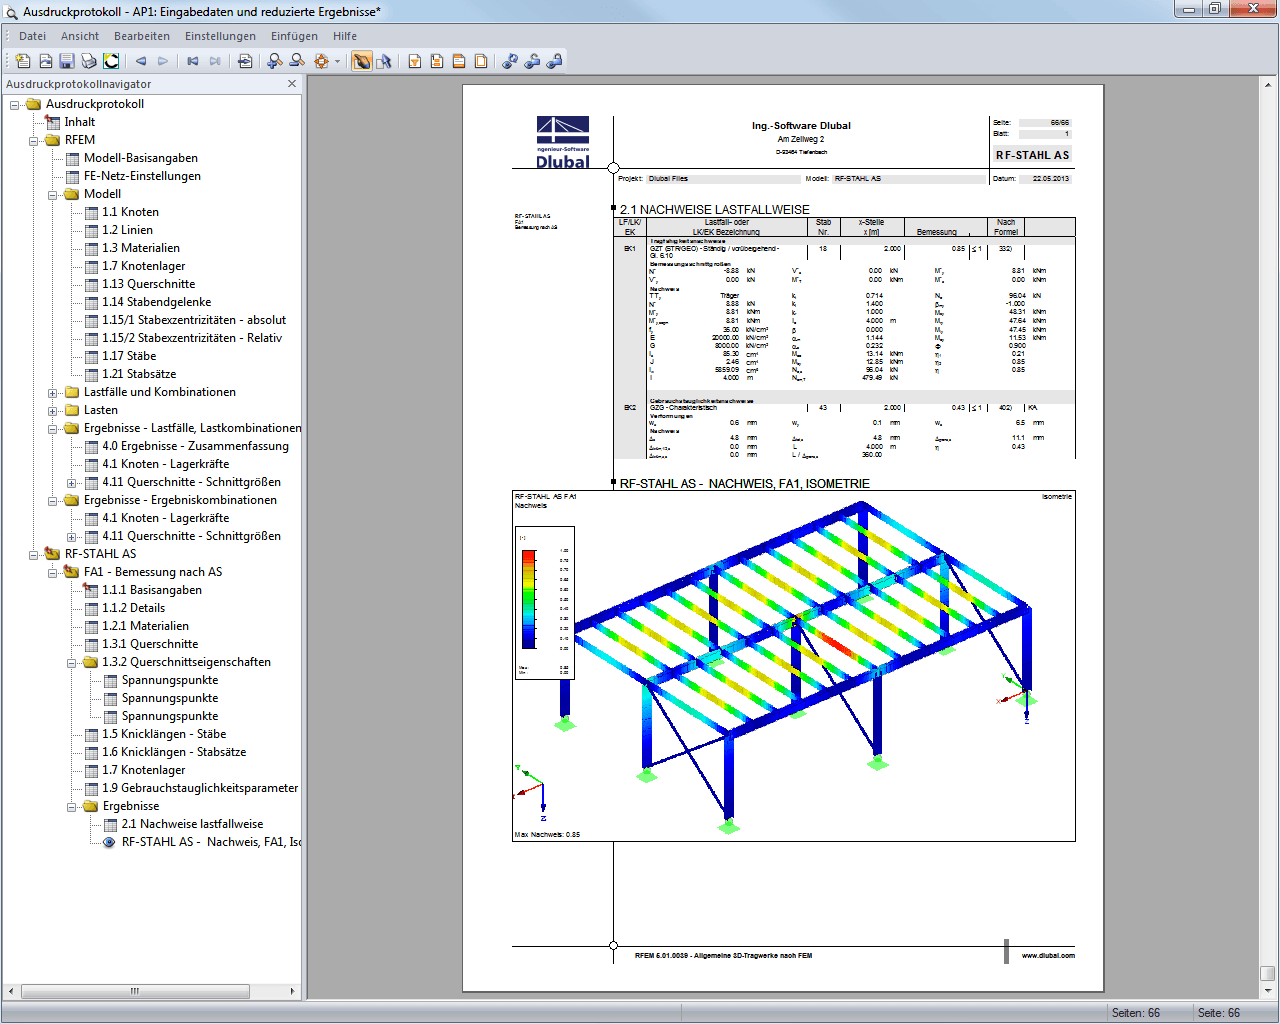This screenshot has height=1024, width=1280.
Task: Open the Hilfe menu
Action: coord(345,36)
